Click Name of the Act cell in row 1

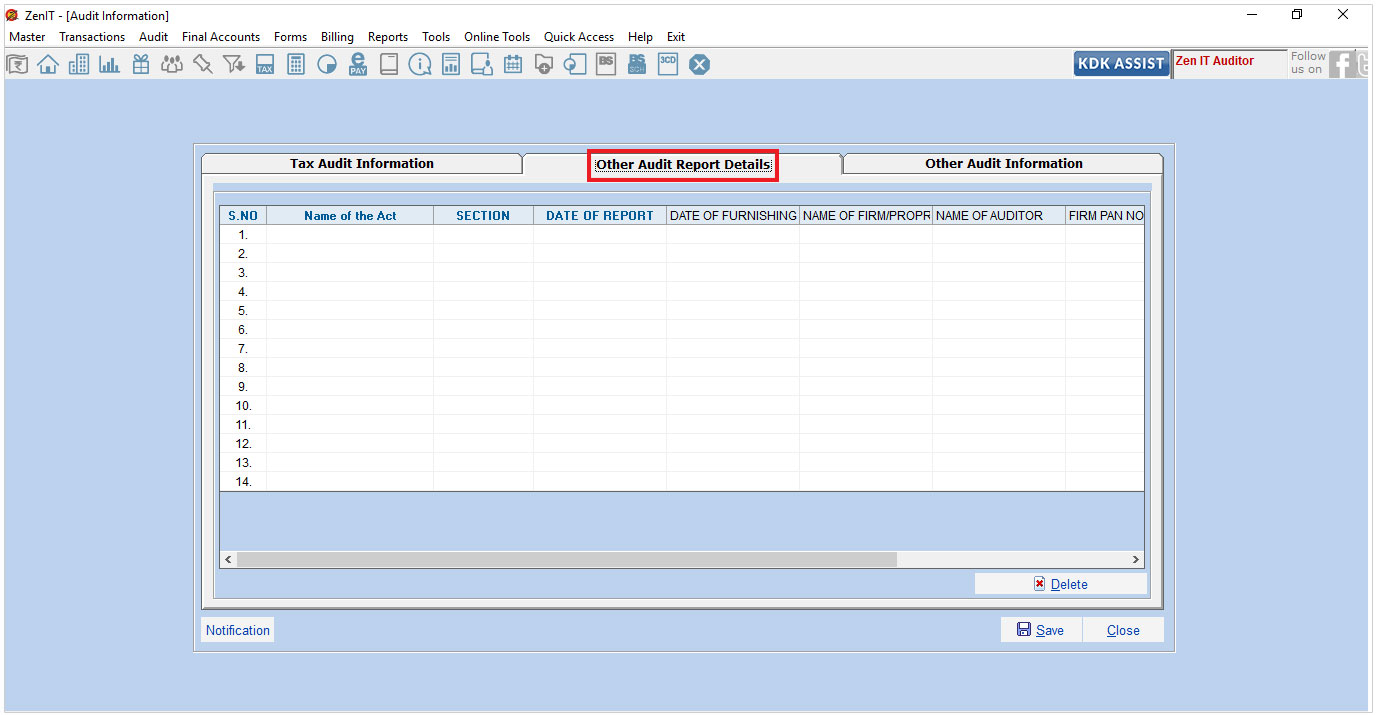[350, 235]
